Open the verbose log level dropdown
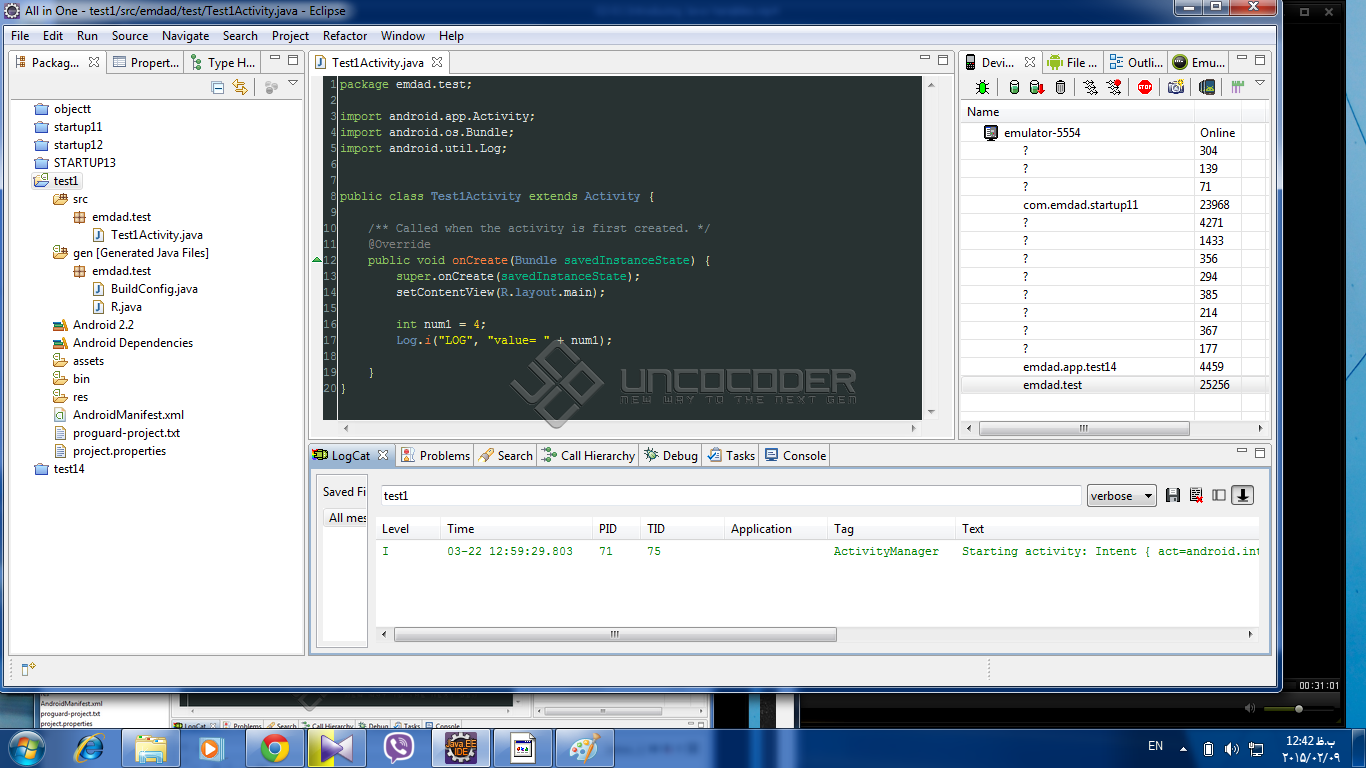The image size is (1366, 768). click(x=1121, y=495)
